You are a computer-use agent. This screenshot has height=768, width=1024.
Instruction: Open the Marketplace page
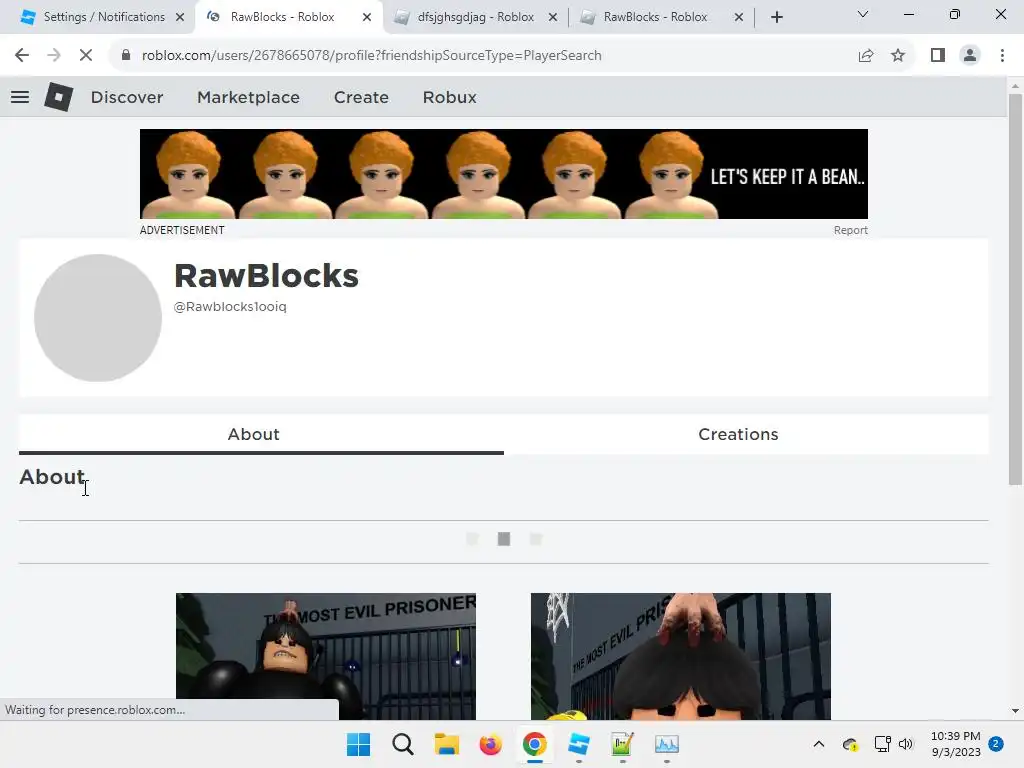point(248,97)
